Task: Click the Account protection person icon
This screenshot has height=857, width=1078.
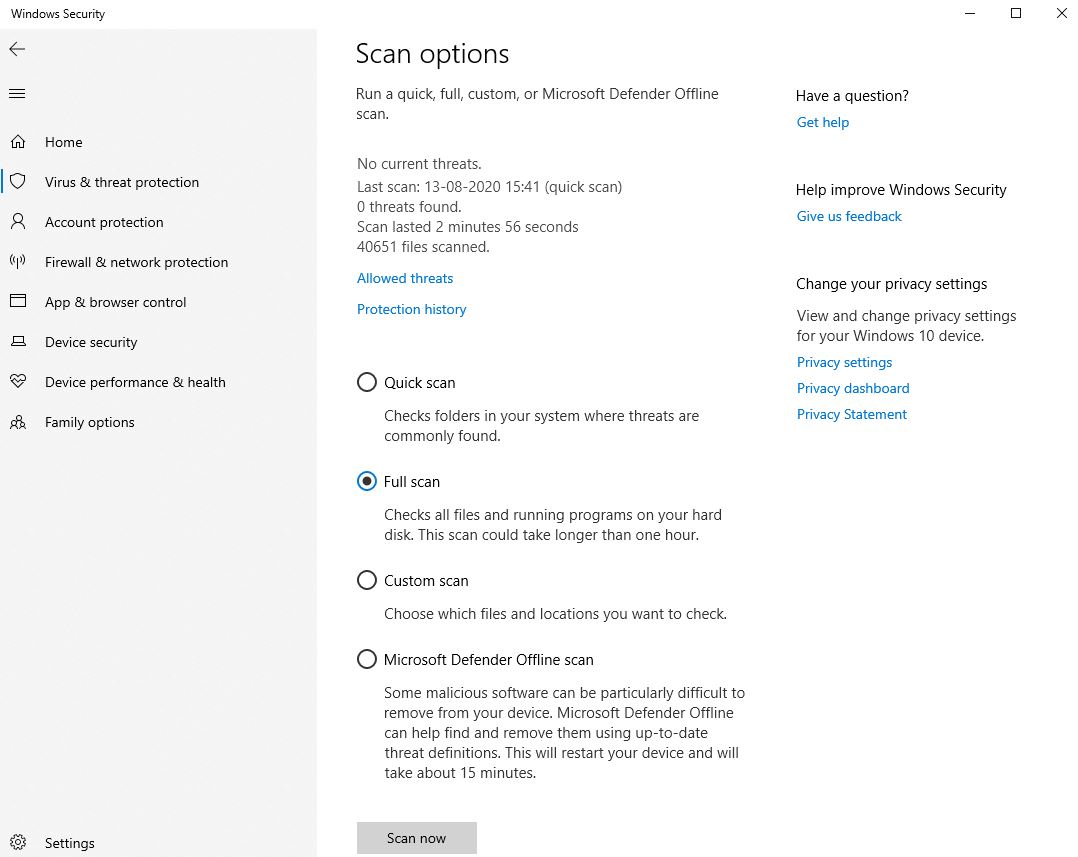Action: (17, 222)
